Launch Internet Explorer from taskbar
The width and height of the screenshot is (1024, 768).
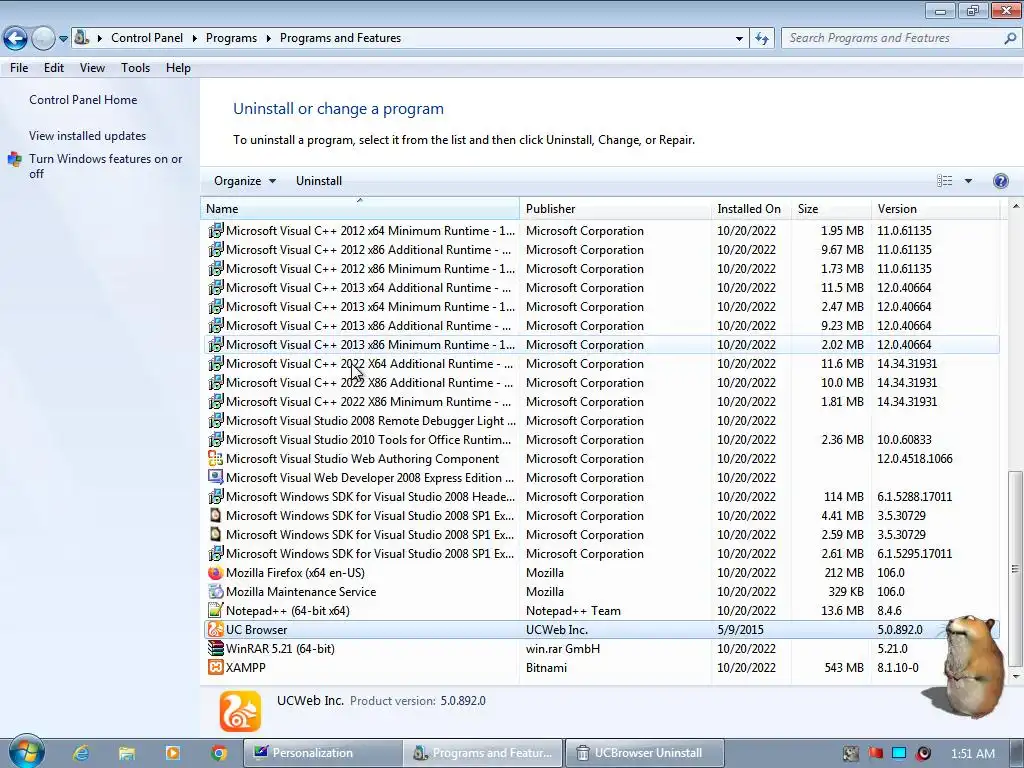tap(81, 753)
